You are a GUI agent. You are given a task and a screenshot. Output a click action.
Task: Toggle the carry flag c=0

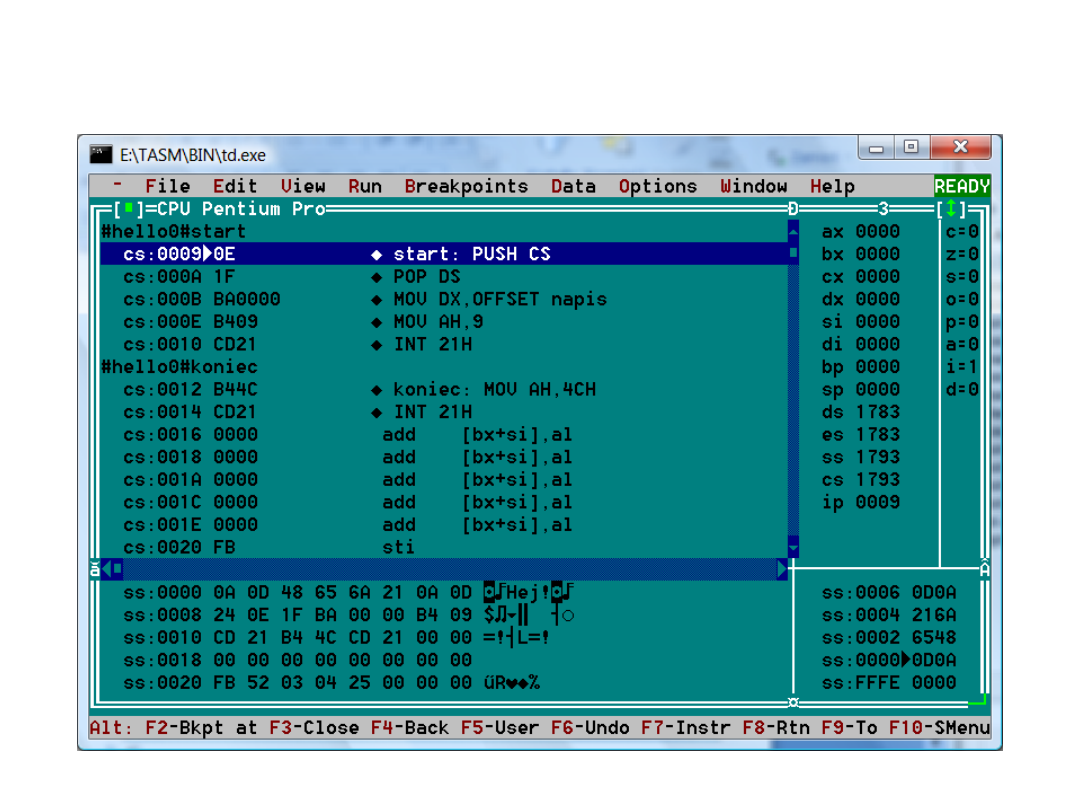click(961, 232)
